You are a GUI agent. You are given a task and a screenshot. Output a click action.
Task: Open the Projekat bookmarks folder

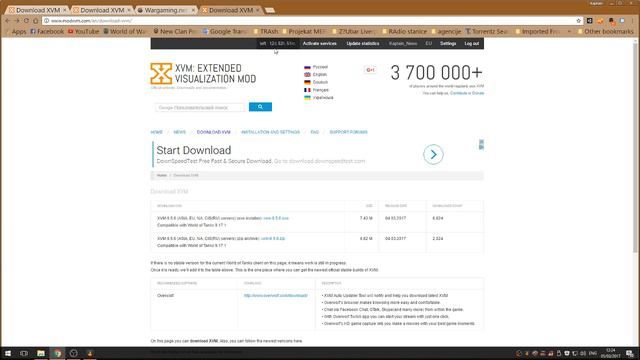coord(304,31)
